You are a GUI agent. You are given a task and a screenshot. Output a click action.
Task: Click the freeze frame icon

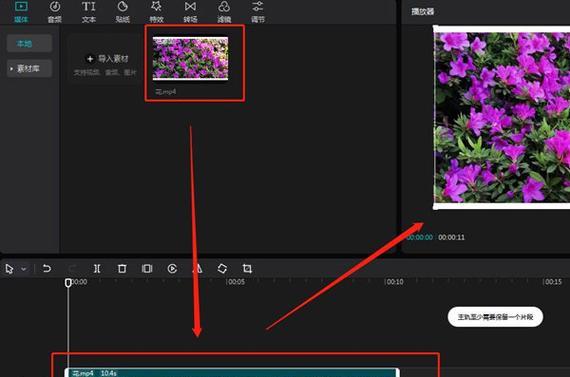147,269
